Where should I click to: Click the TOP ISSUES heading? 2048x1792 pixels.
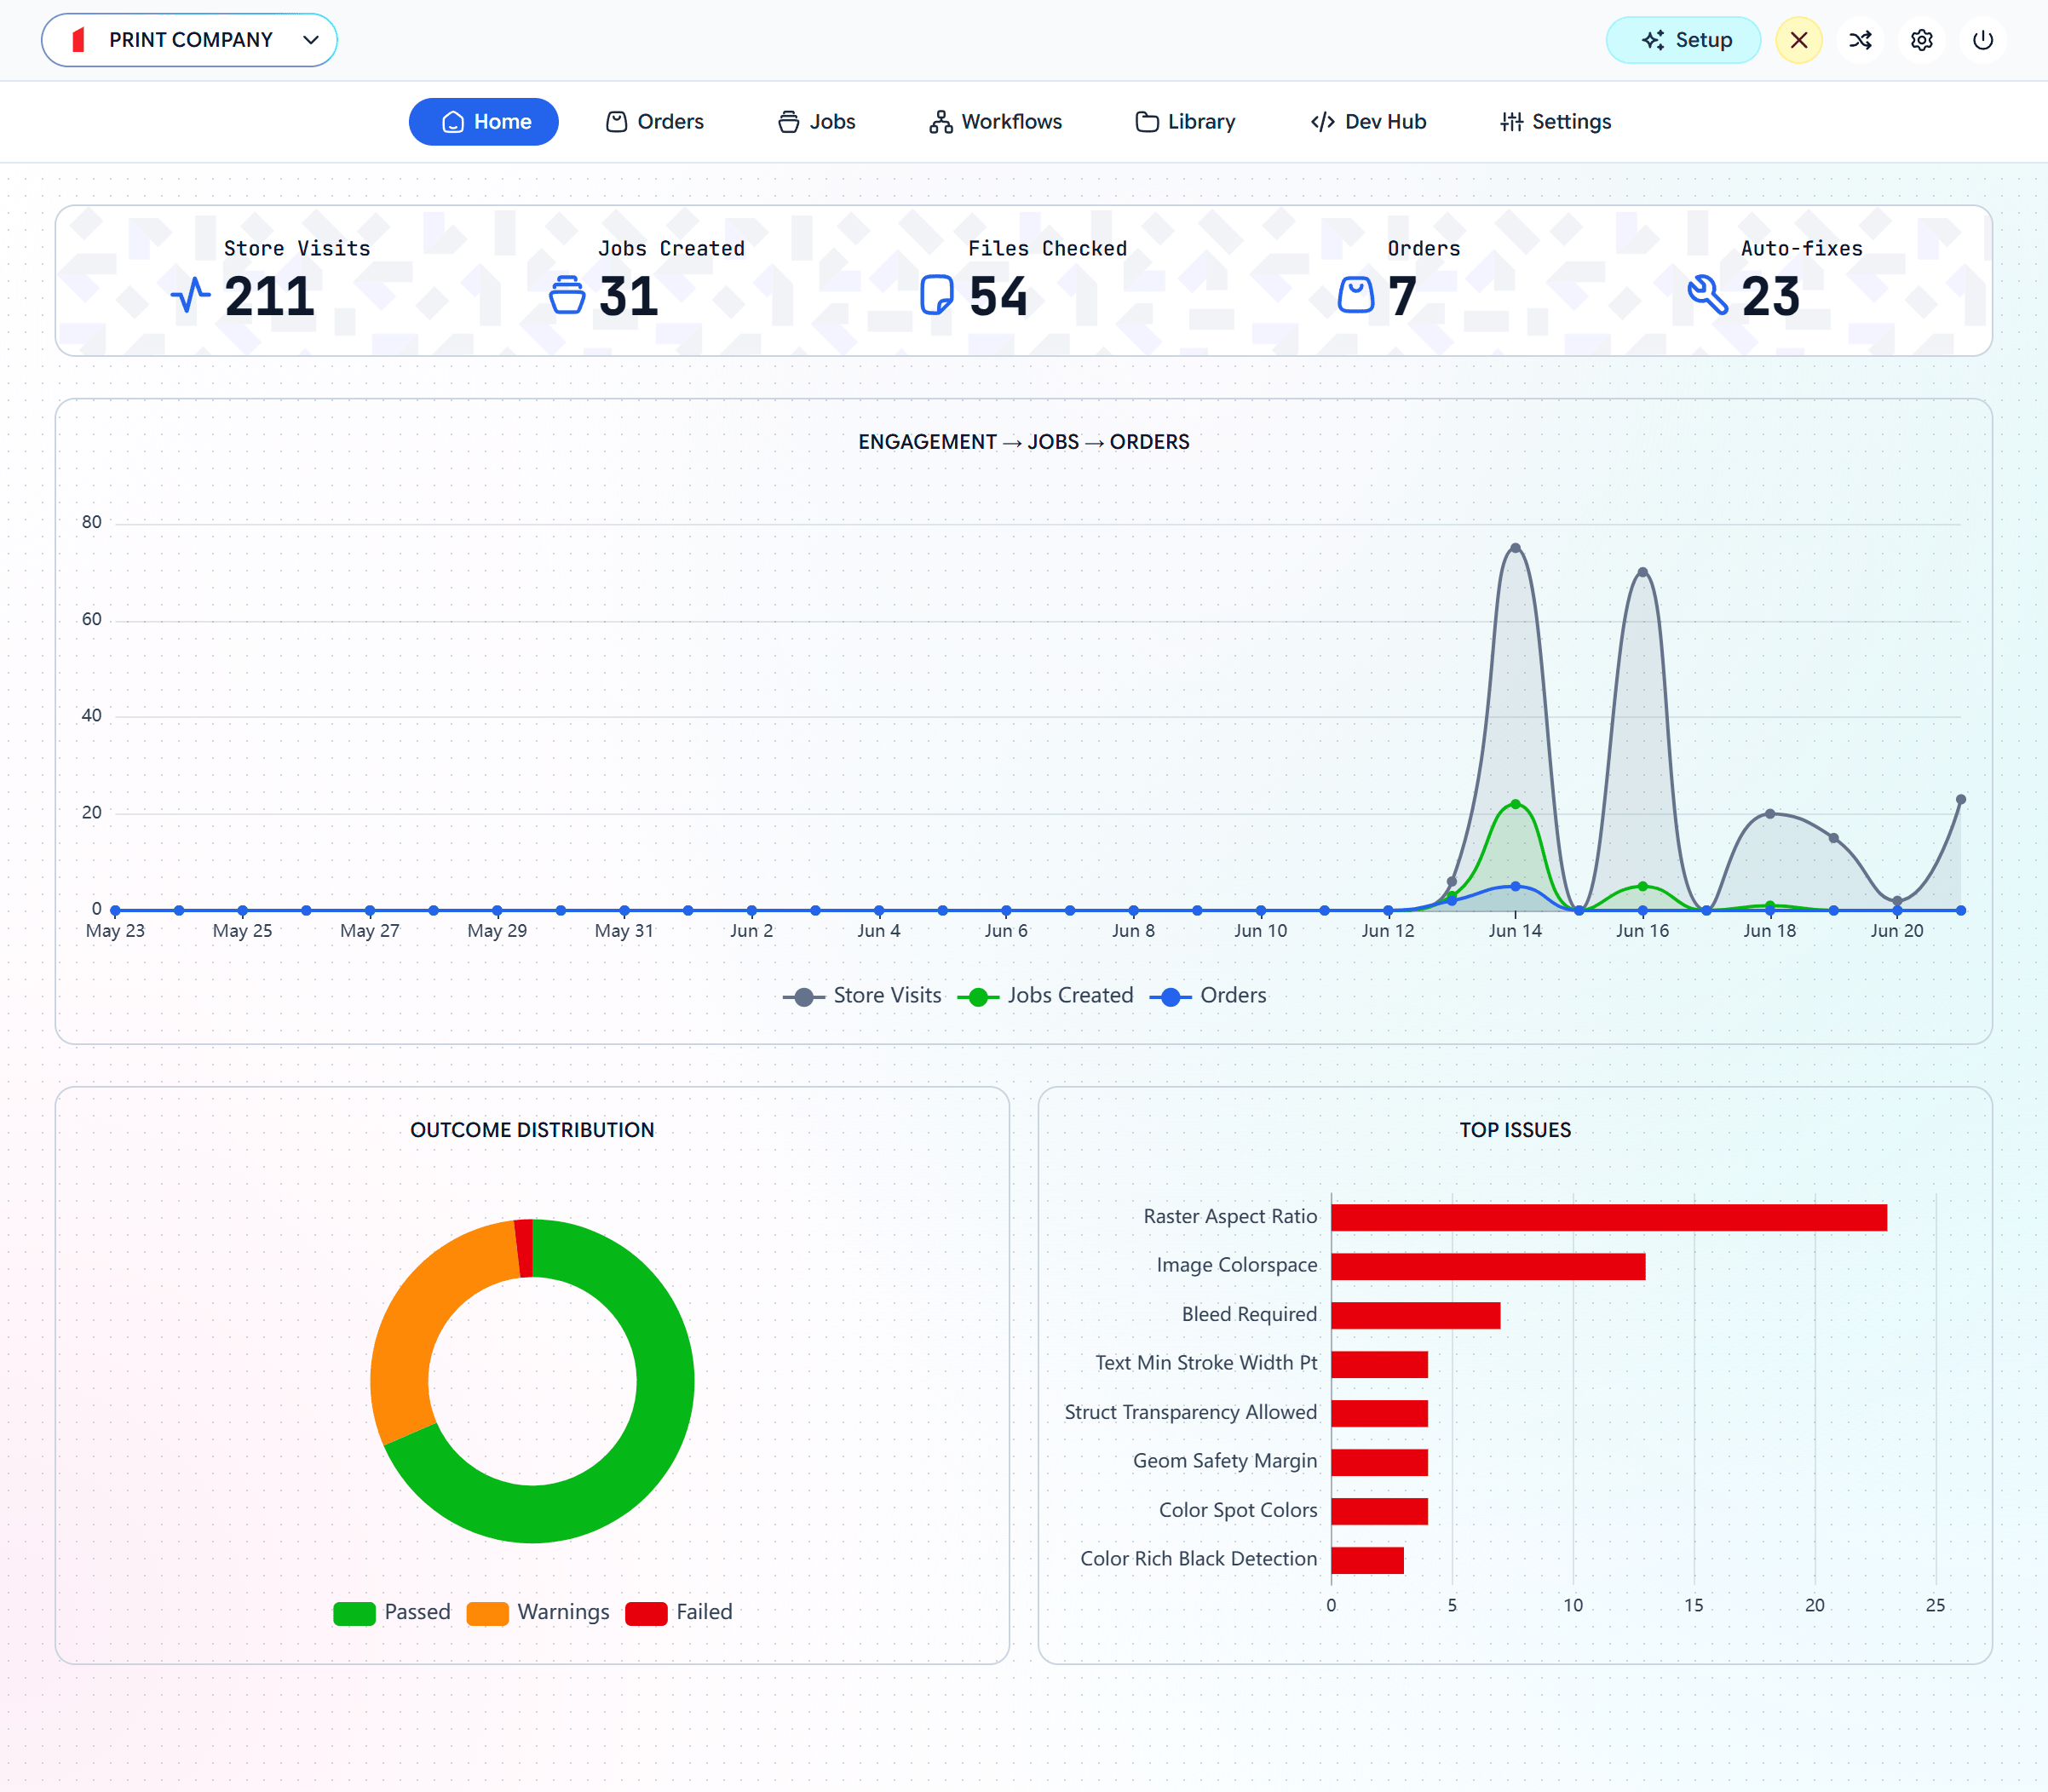pyautogui.click(x=1515, y=1130)
